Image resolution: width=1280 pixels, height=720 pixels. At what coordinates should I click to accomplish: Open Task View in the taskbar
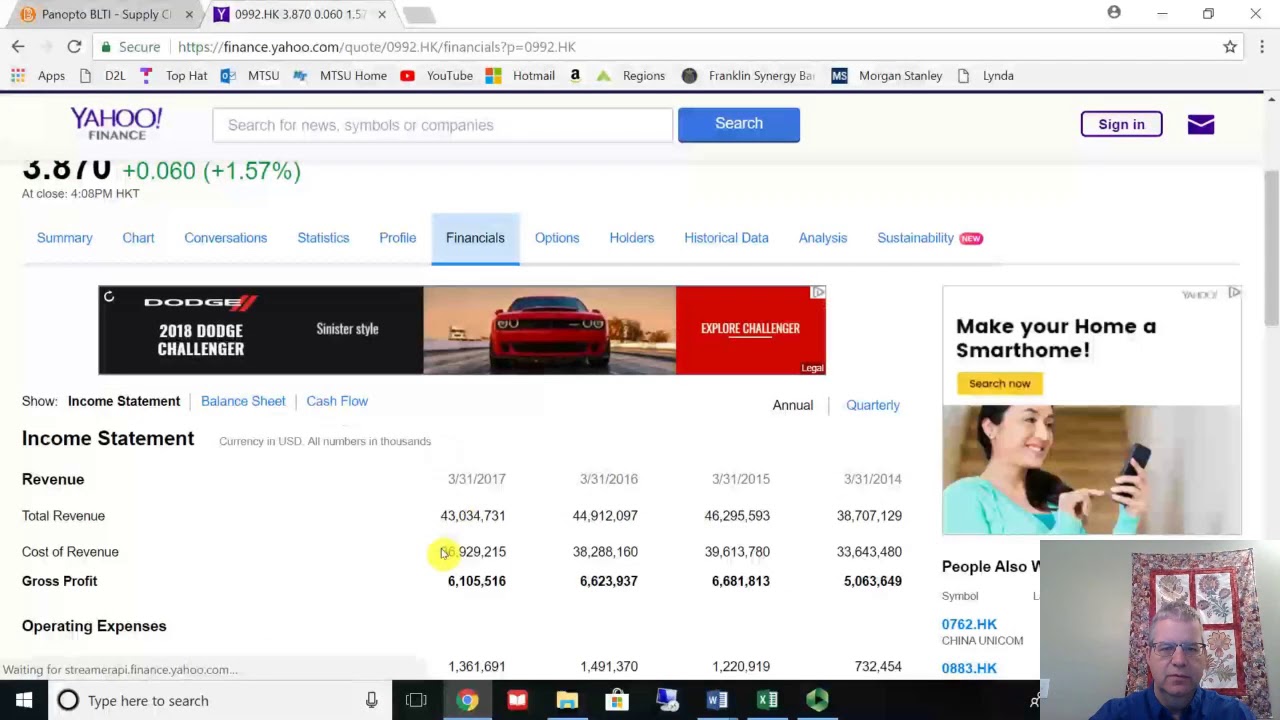pyautogui.click(x=416, y=700)
